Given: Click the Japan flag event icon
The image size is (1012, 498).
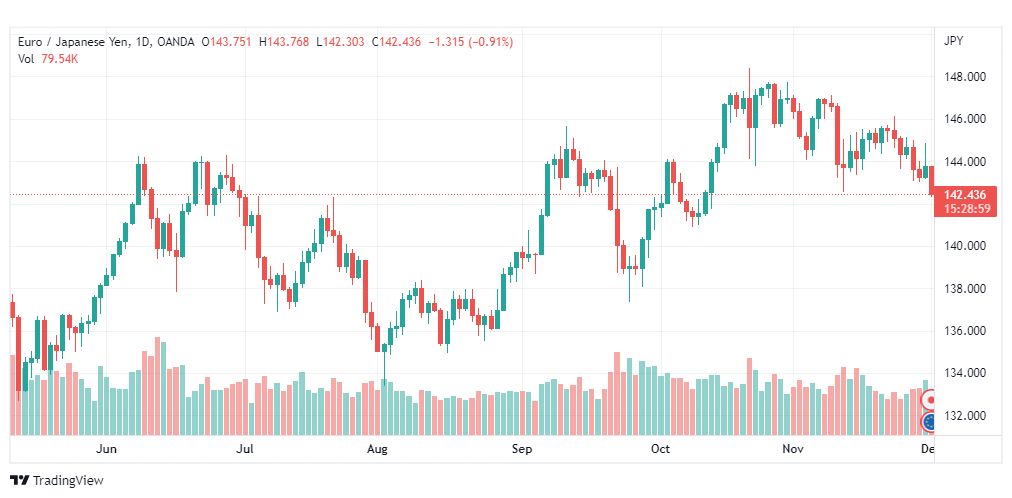Looking at the screenshot, I should click(x=929, y=400).
